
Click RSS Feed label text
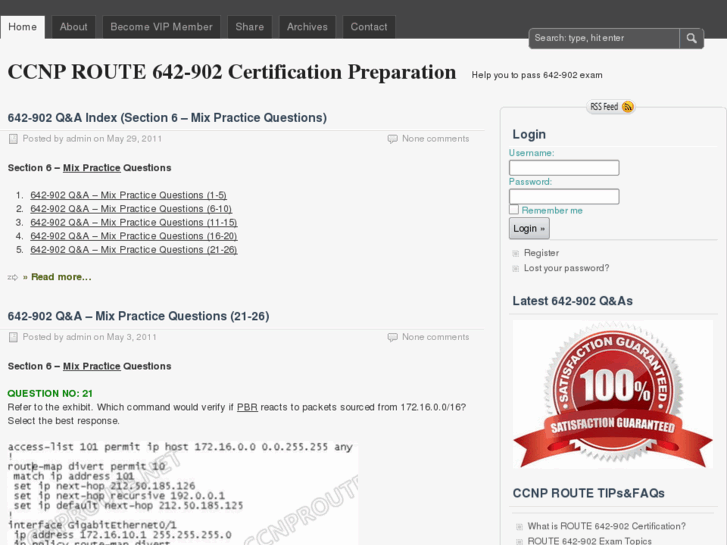(x=604, y=107)
